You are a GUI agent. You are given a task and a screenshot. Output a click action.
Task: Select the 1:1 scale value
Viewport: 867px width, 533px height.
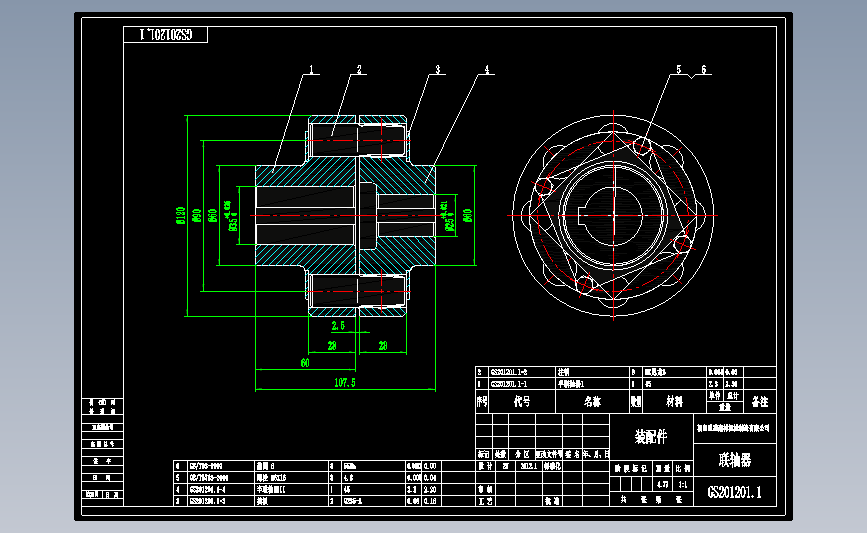(x=683, y=484)
